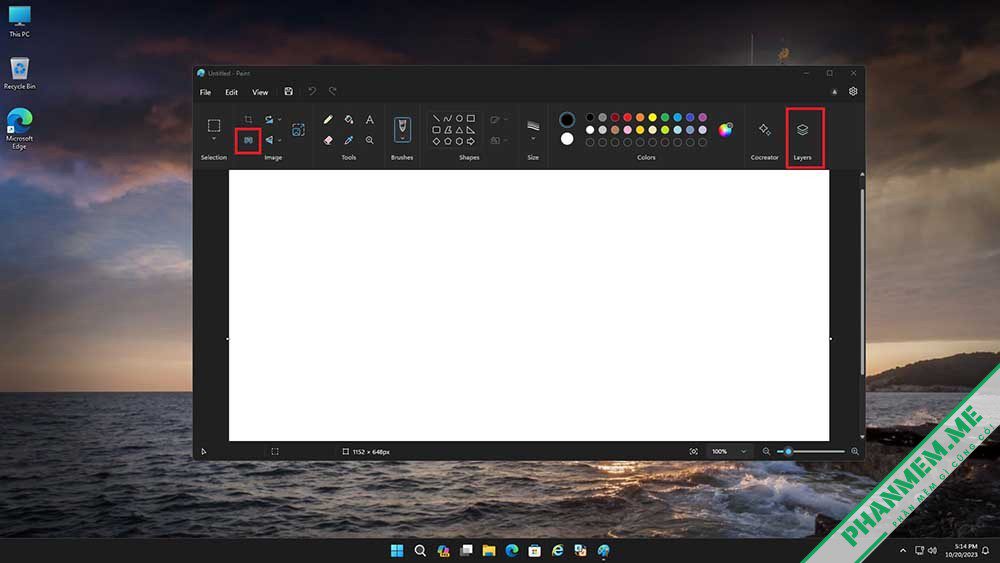Open the Edit menu

point(232,92)
